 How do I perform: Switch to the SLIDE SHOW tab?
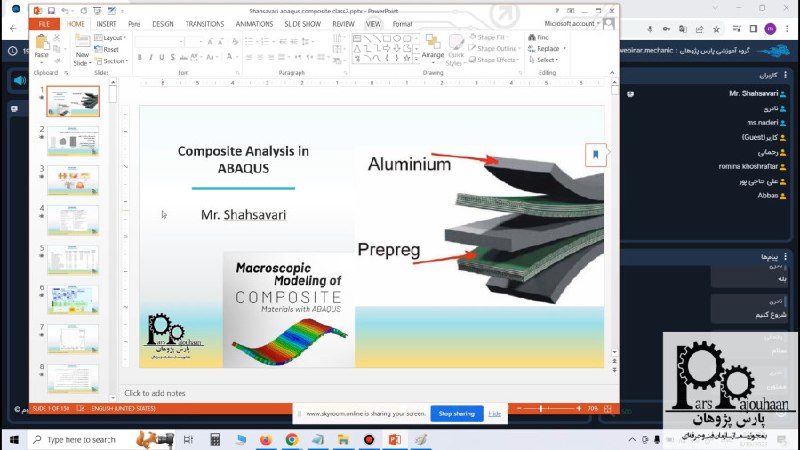tap(303, 24)
